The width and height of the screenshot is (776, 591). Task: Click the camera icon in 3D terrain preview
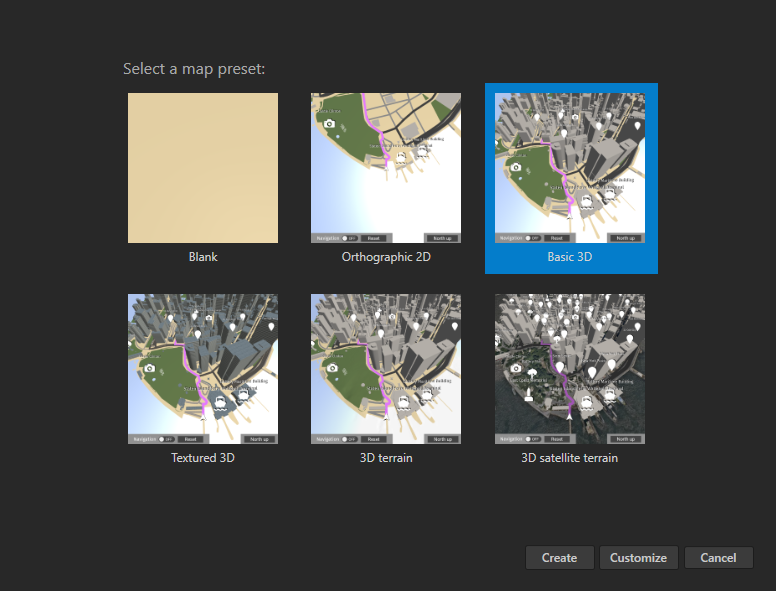click(331, 368)
